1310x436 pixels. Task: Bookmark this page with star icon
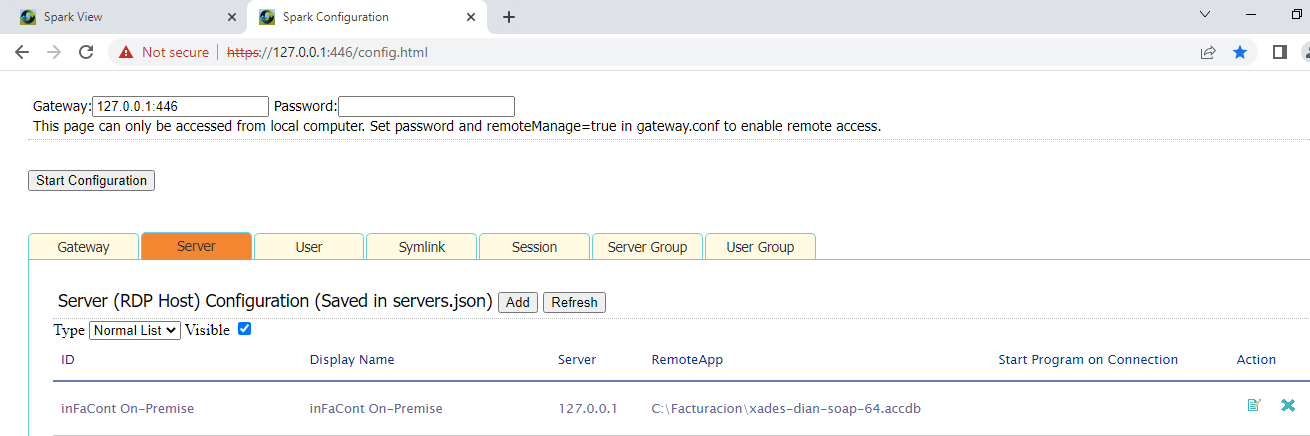pyautogui.click(x=1240, y=52)
